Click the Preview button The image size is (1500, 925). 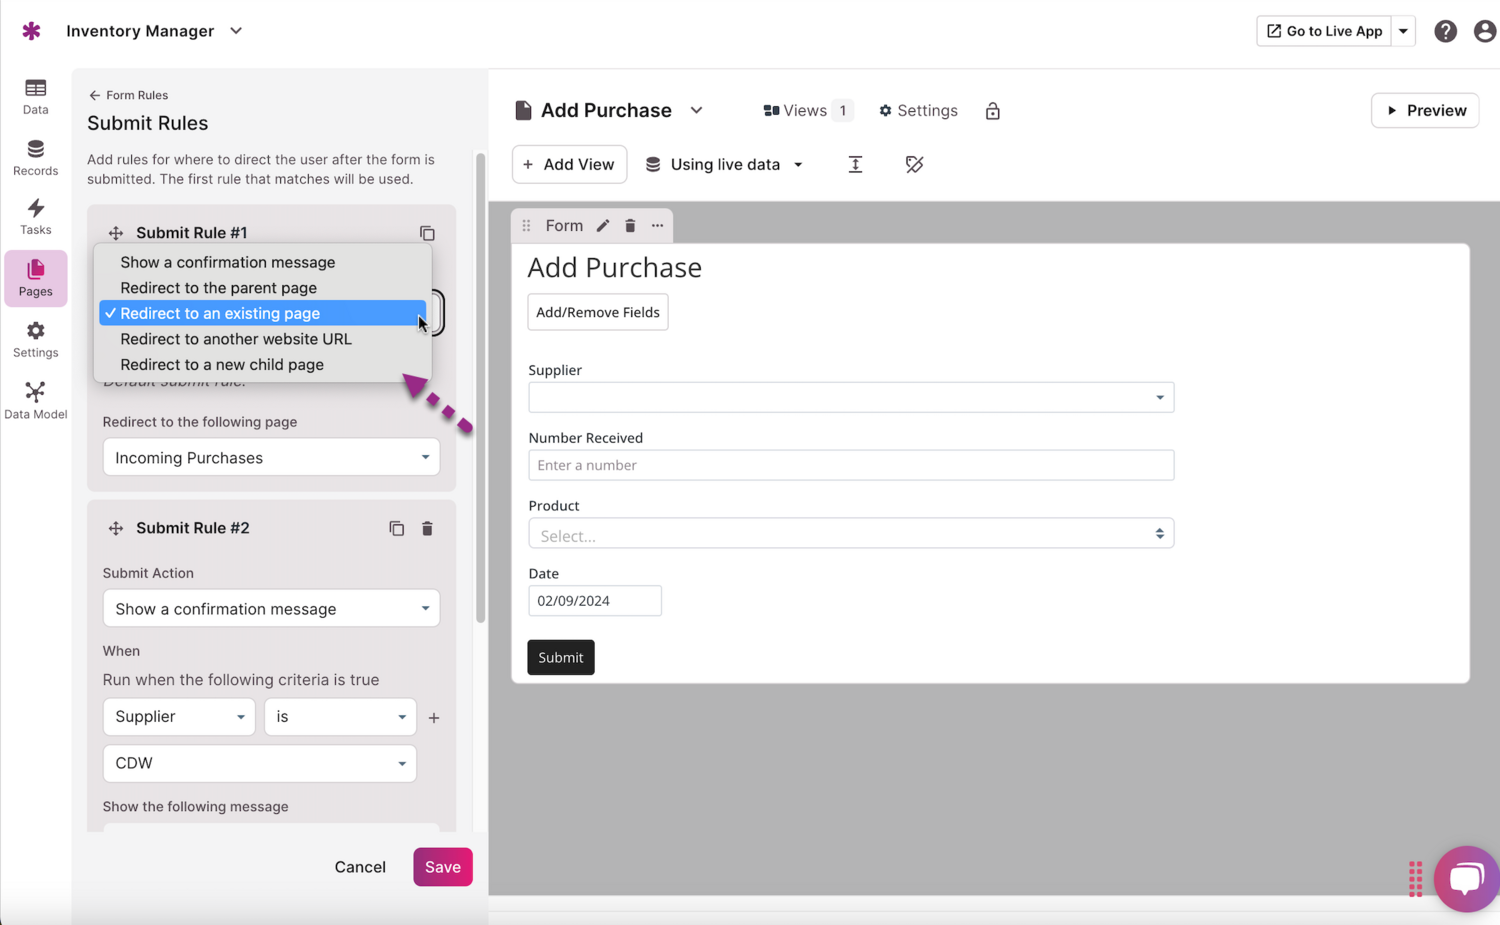[x=1425, y=110]
